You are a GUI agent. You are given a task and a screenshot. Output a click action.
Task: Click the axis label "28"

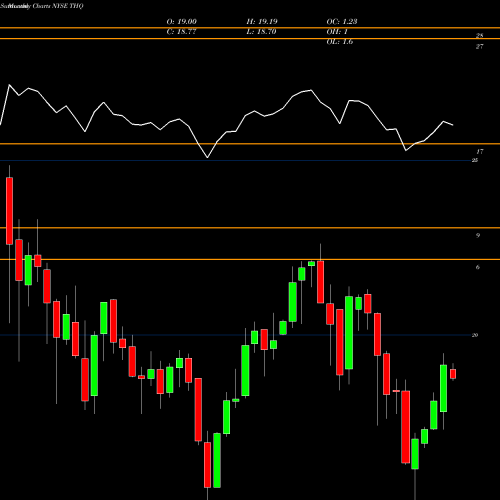coord(479,35)
